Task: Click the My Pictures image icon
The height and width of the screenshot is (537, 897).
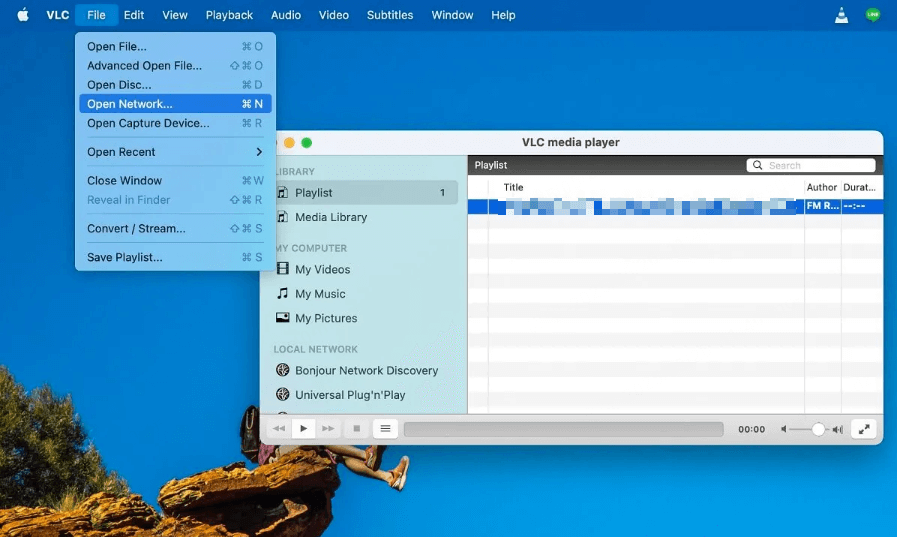Action: click(283, 317)
